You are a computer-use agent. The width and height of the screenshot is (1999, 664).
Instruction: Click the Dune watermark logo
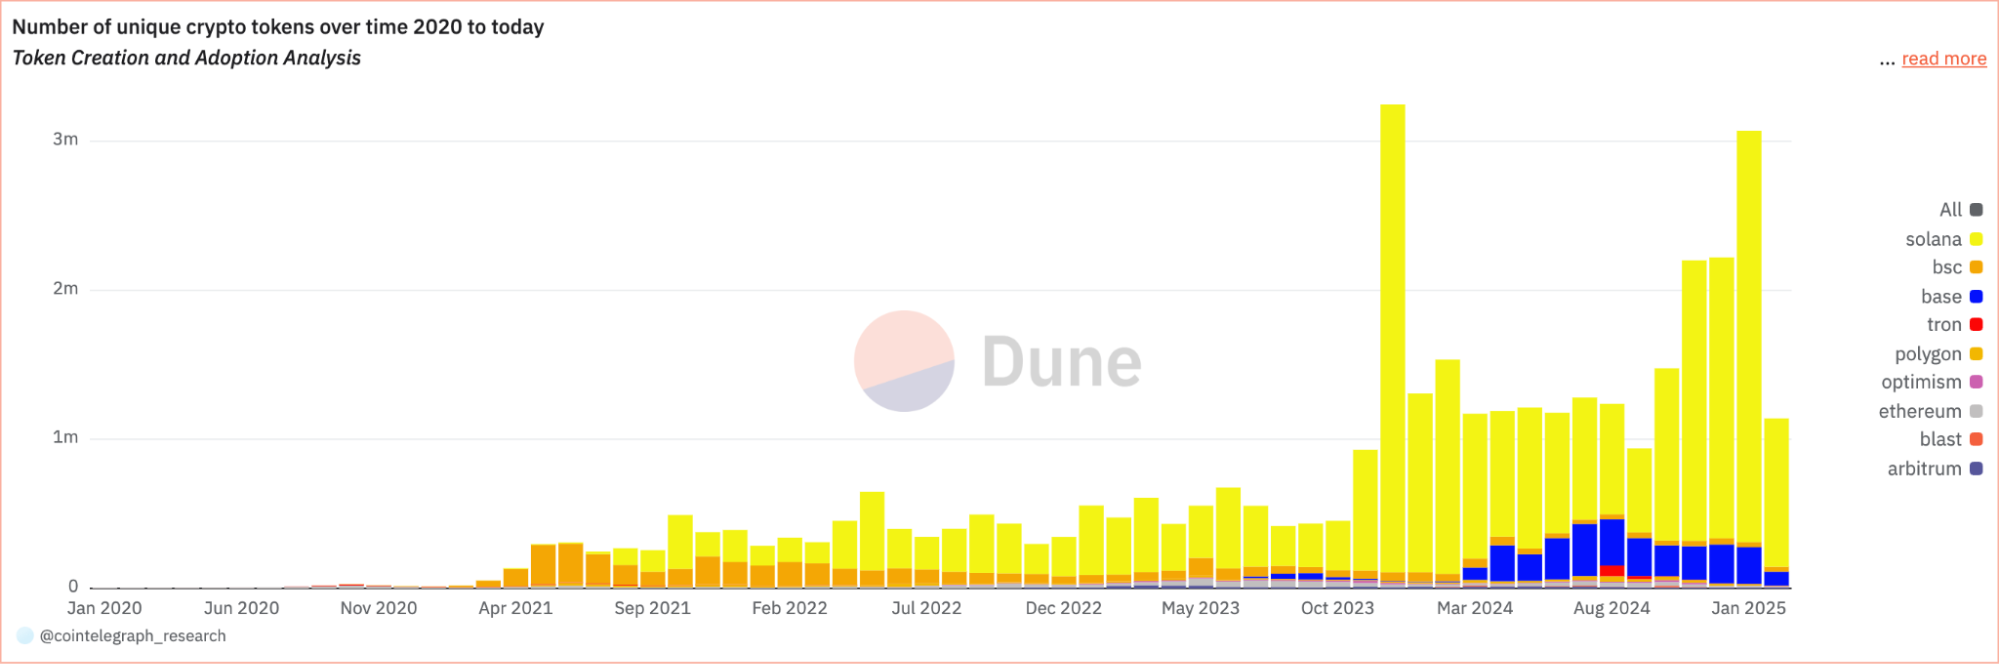[997, 361]
